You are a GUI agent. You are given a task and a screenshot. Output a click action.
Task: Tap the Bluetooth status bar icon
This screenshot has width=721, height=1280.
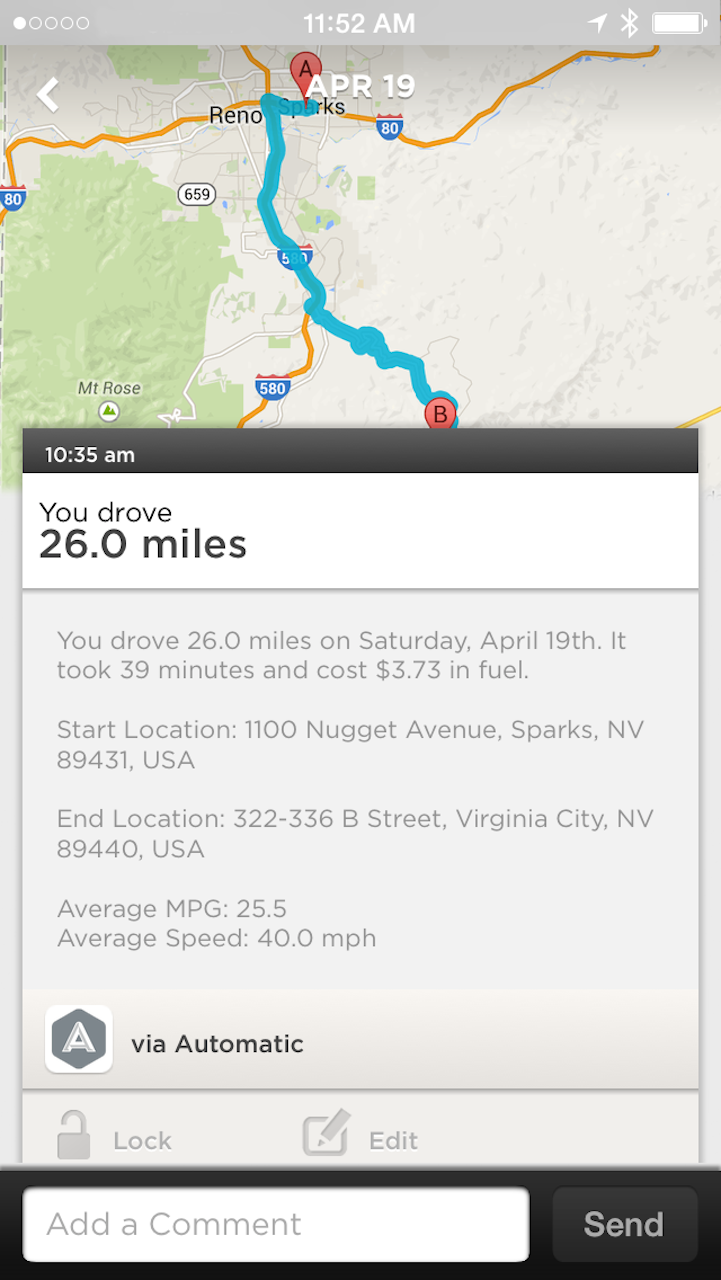[628, 23]
